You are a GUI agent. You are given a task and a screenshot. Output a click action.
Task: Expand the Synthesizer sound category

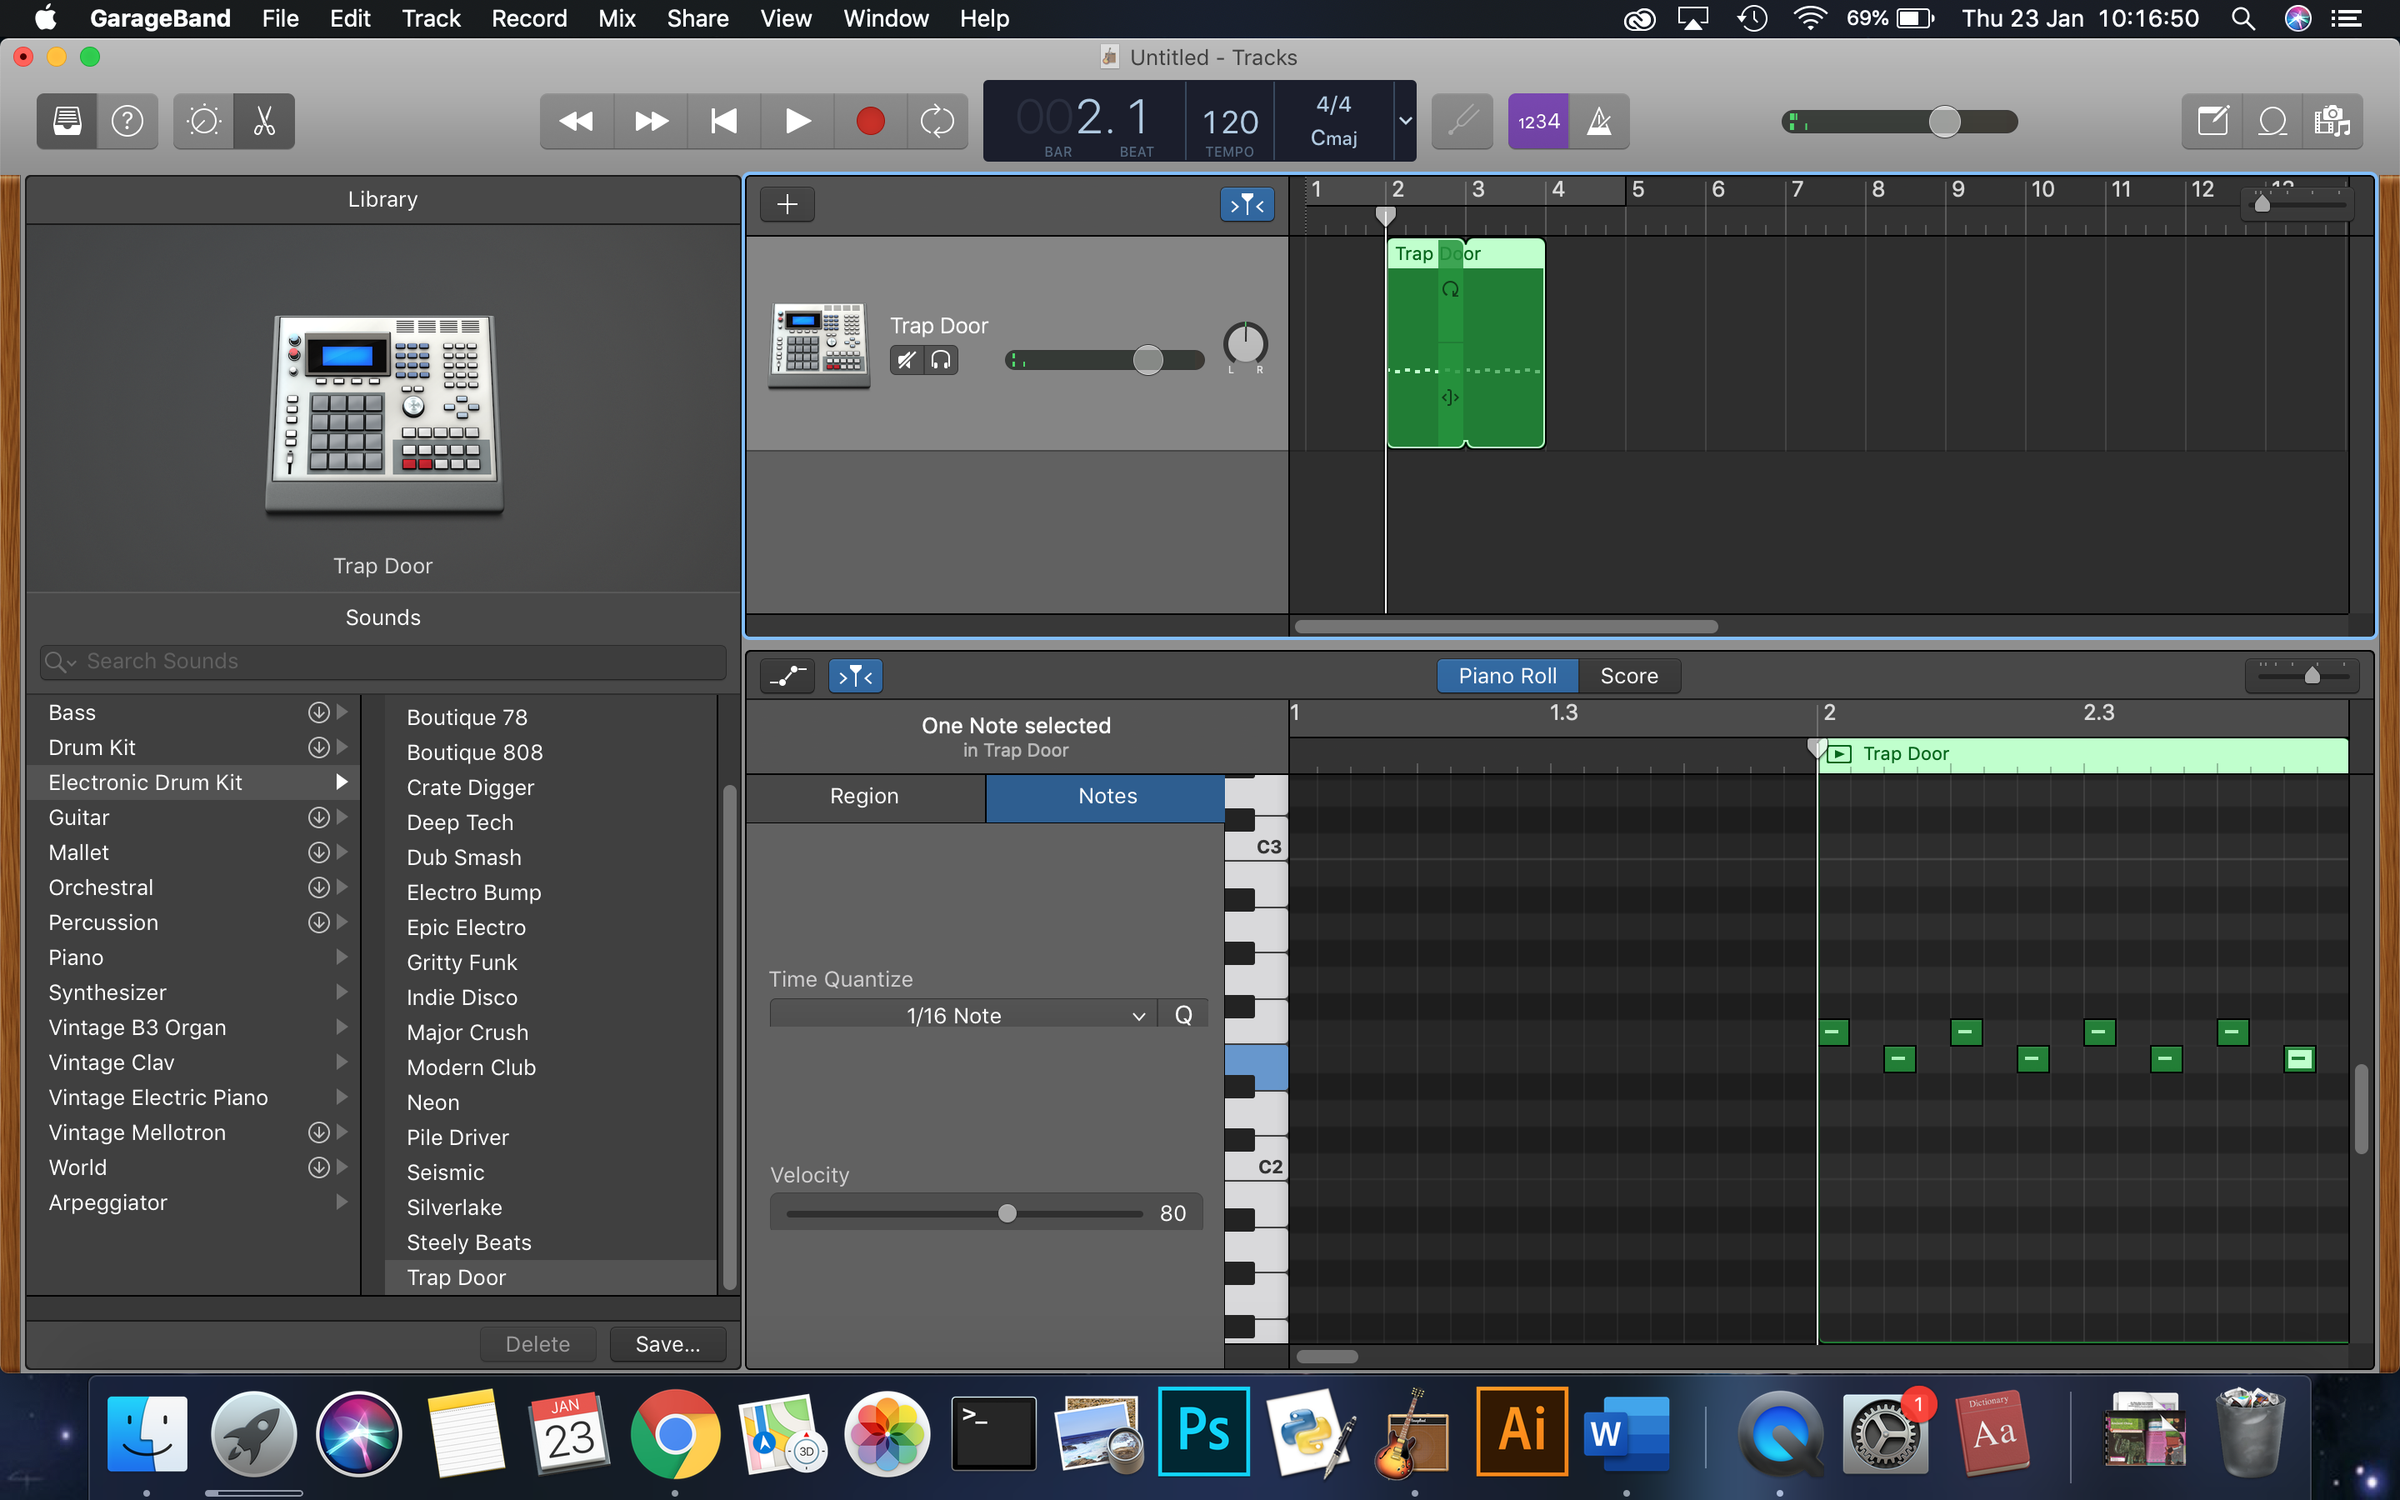[341, 992]
